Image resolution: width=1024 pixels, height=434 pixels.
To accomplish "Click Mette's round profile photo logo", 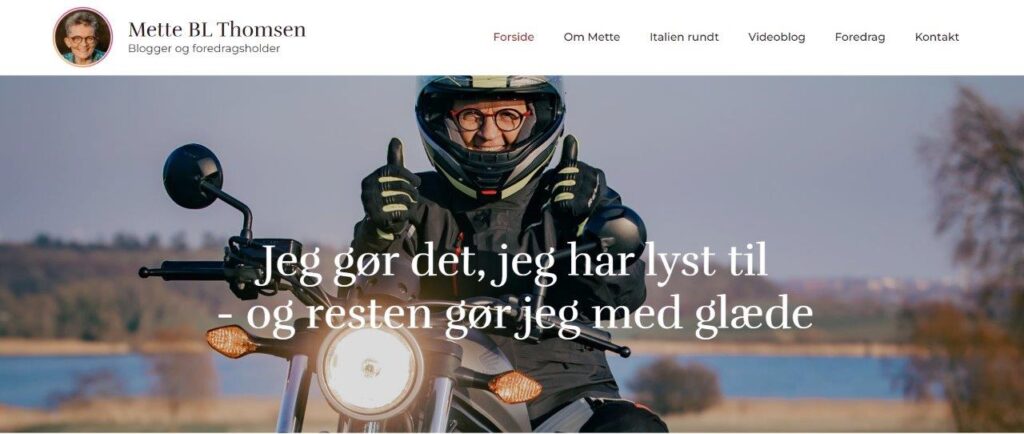I will coord(83,37).
